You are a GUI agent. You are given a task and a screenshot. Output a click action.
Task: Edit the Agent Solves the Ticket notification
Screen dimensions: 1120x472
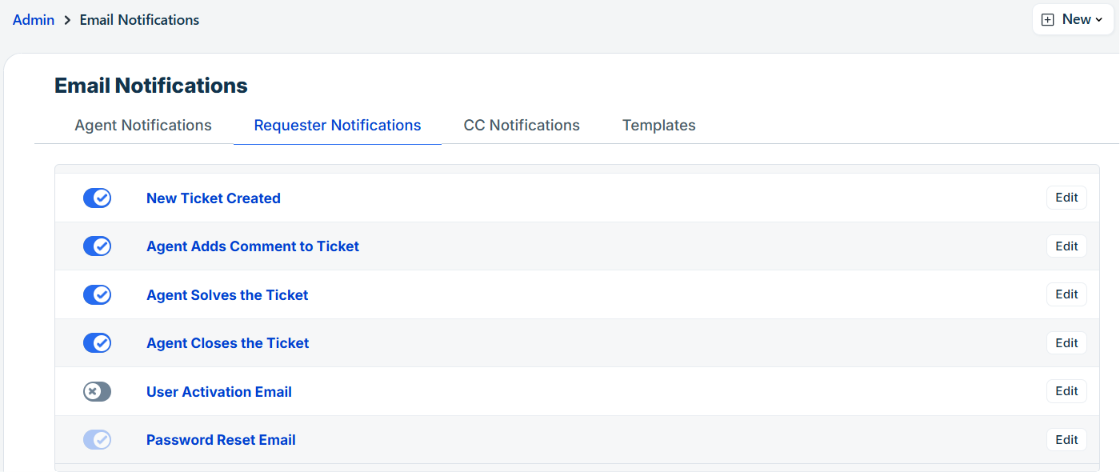[x=1066, y=294]
